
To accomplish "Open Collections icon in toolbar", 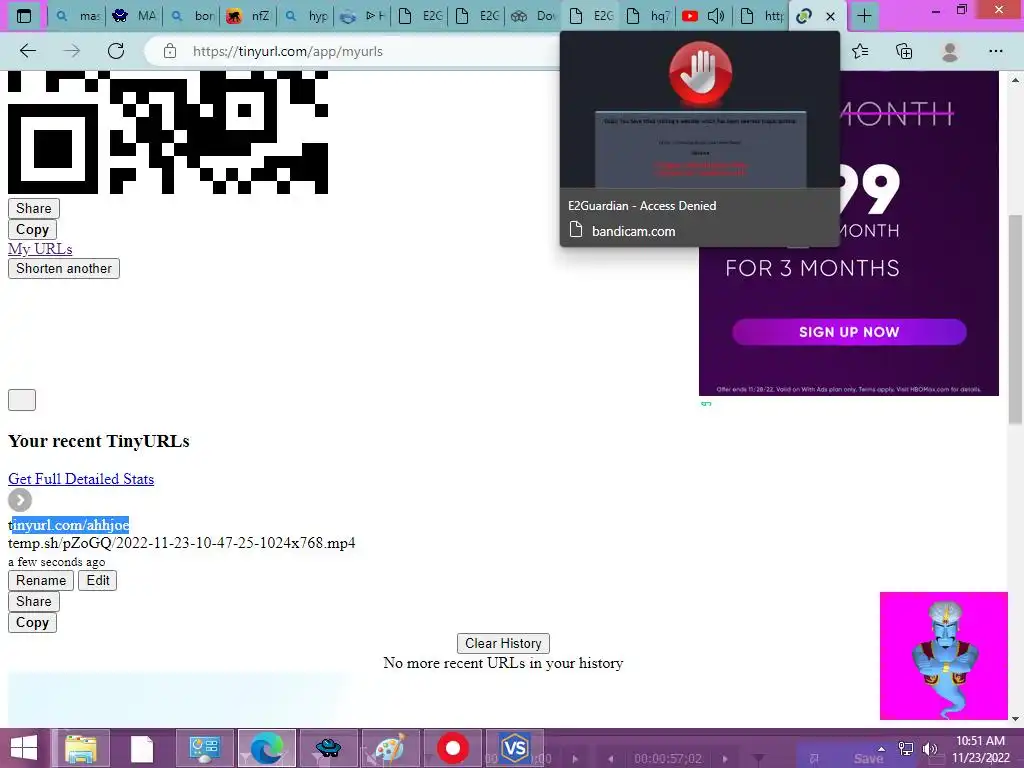I will point(904,51).
